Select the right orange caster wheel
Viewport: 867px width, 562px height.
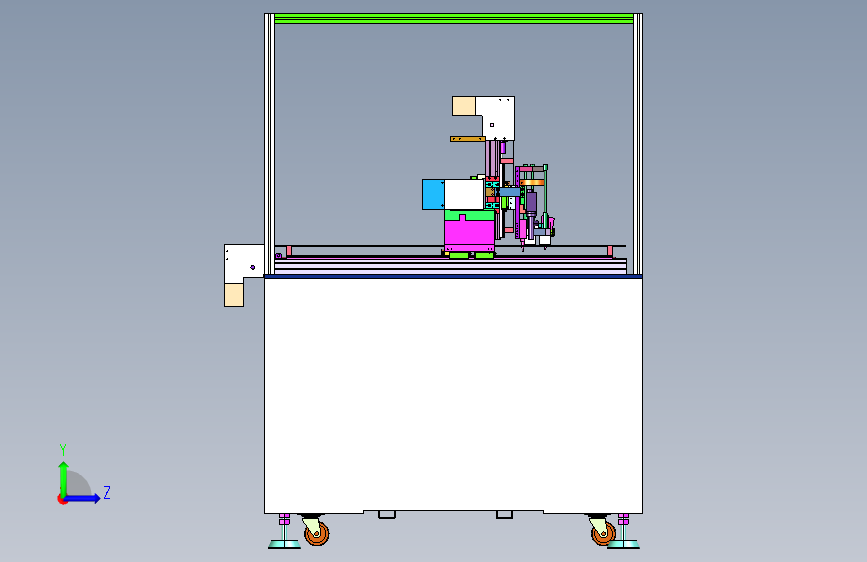pos(603,533)
